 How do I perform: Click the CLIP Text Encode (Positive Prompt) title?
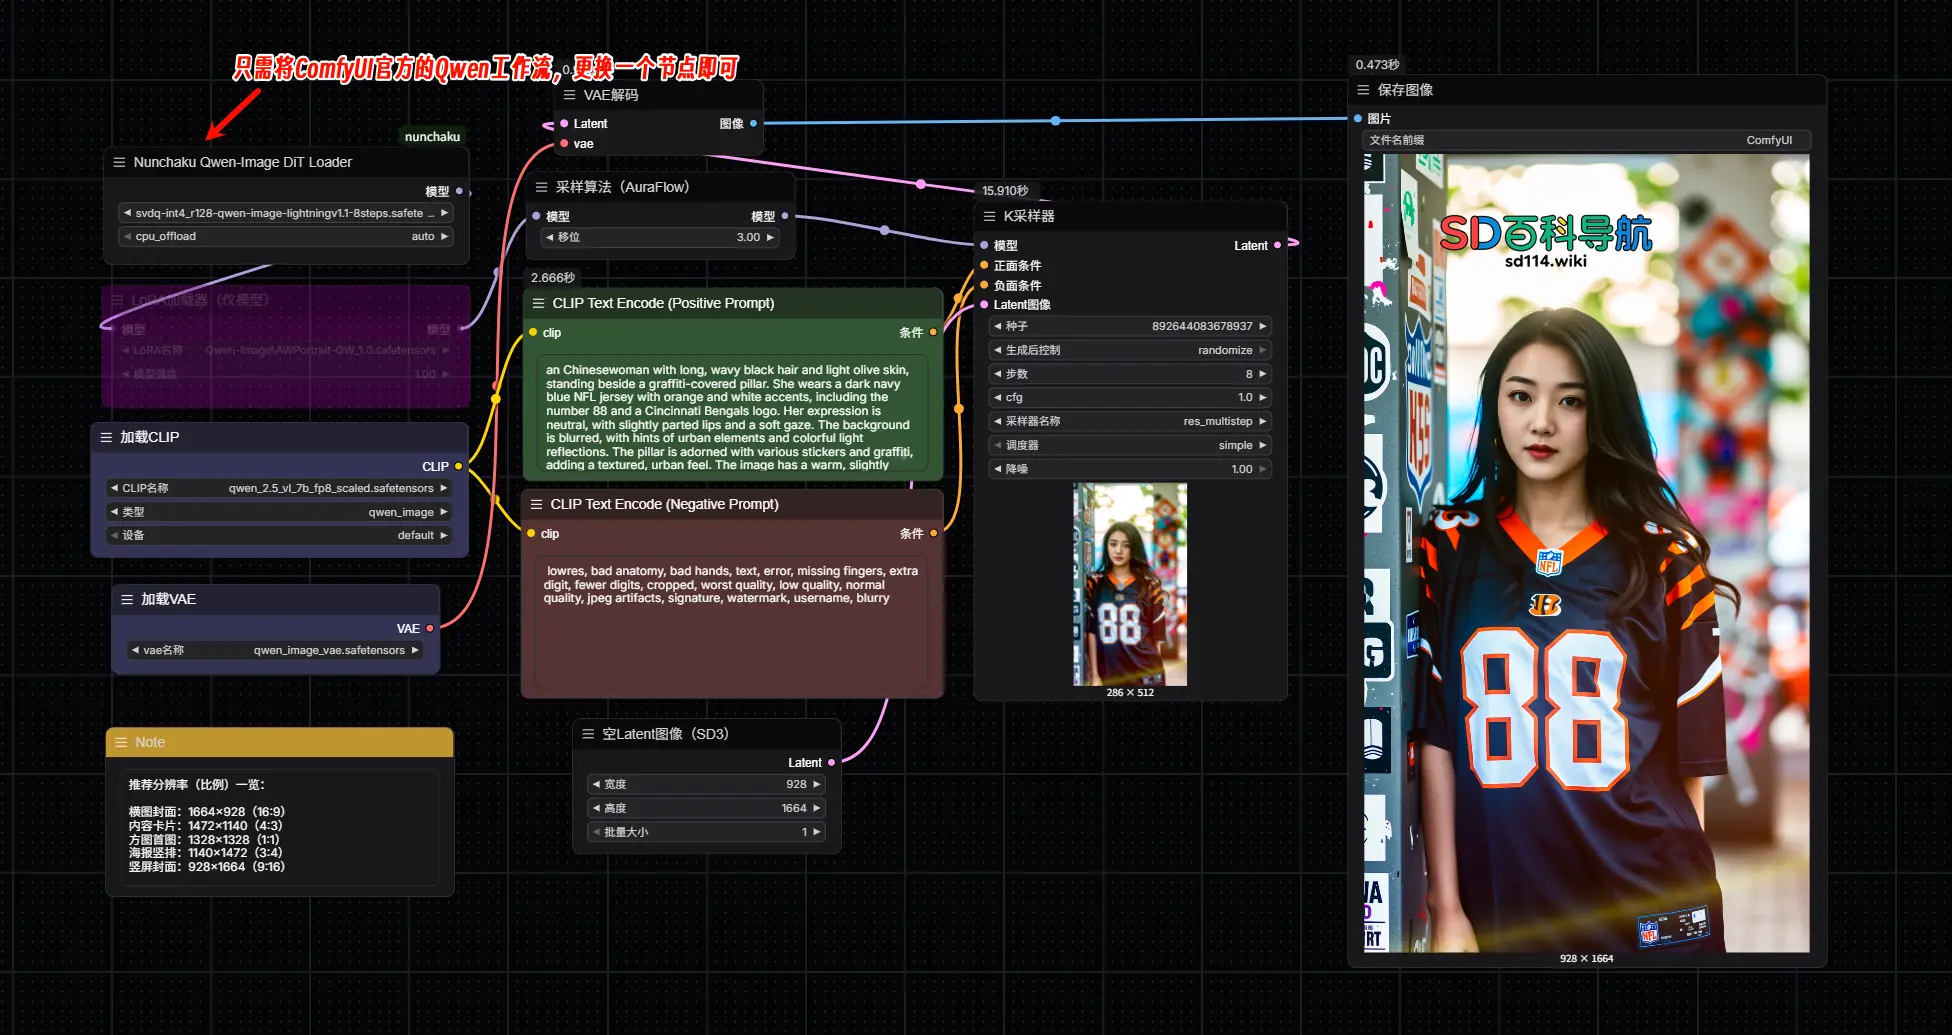pos(663,303)
